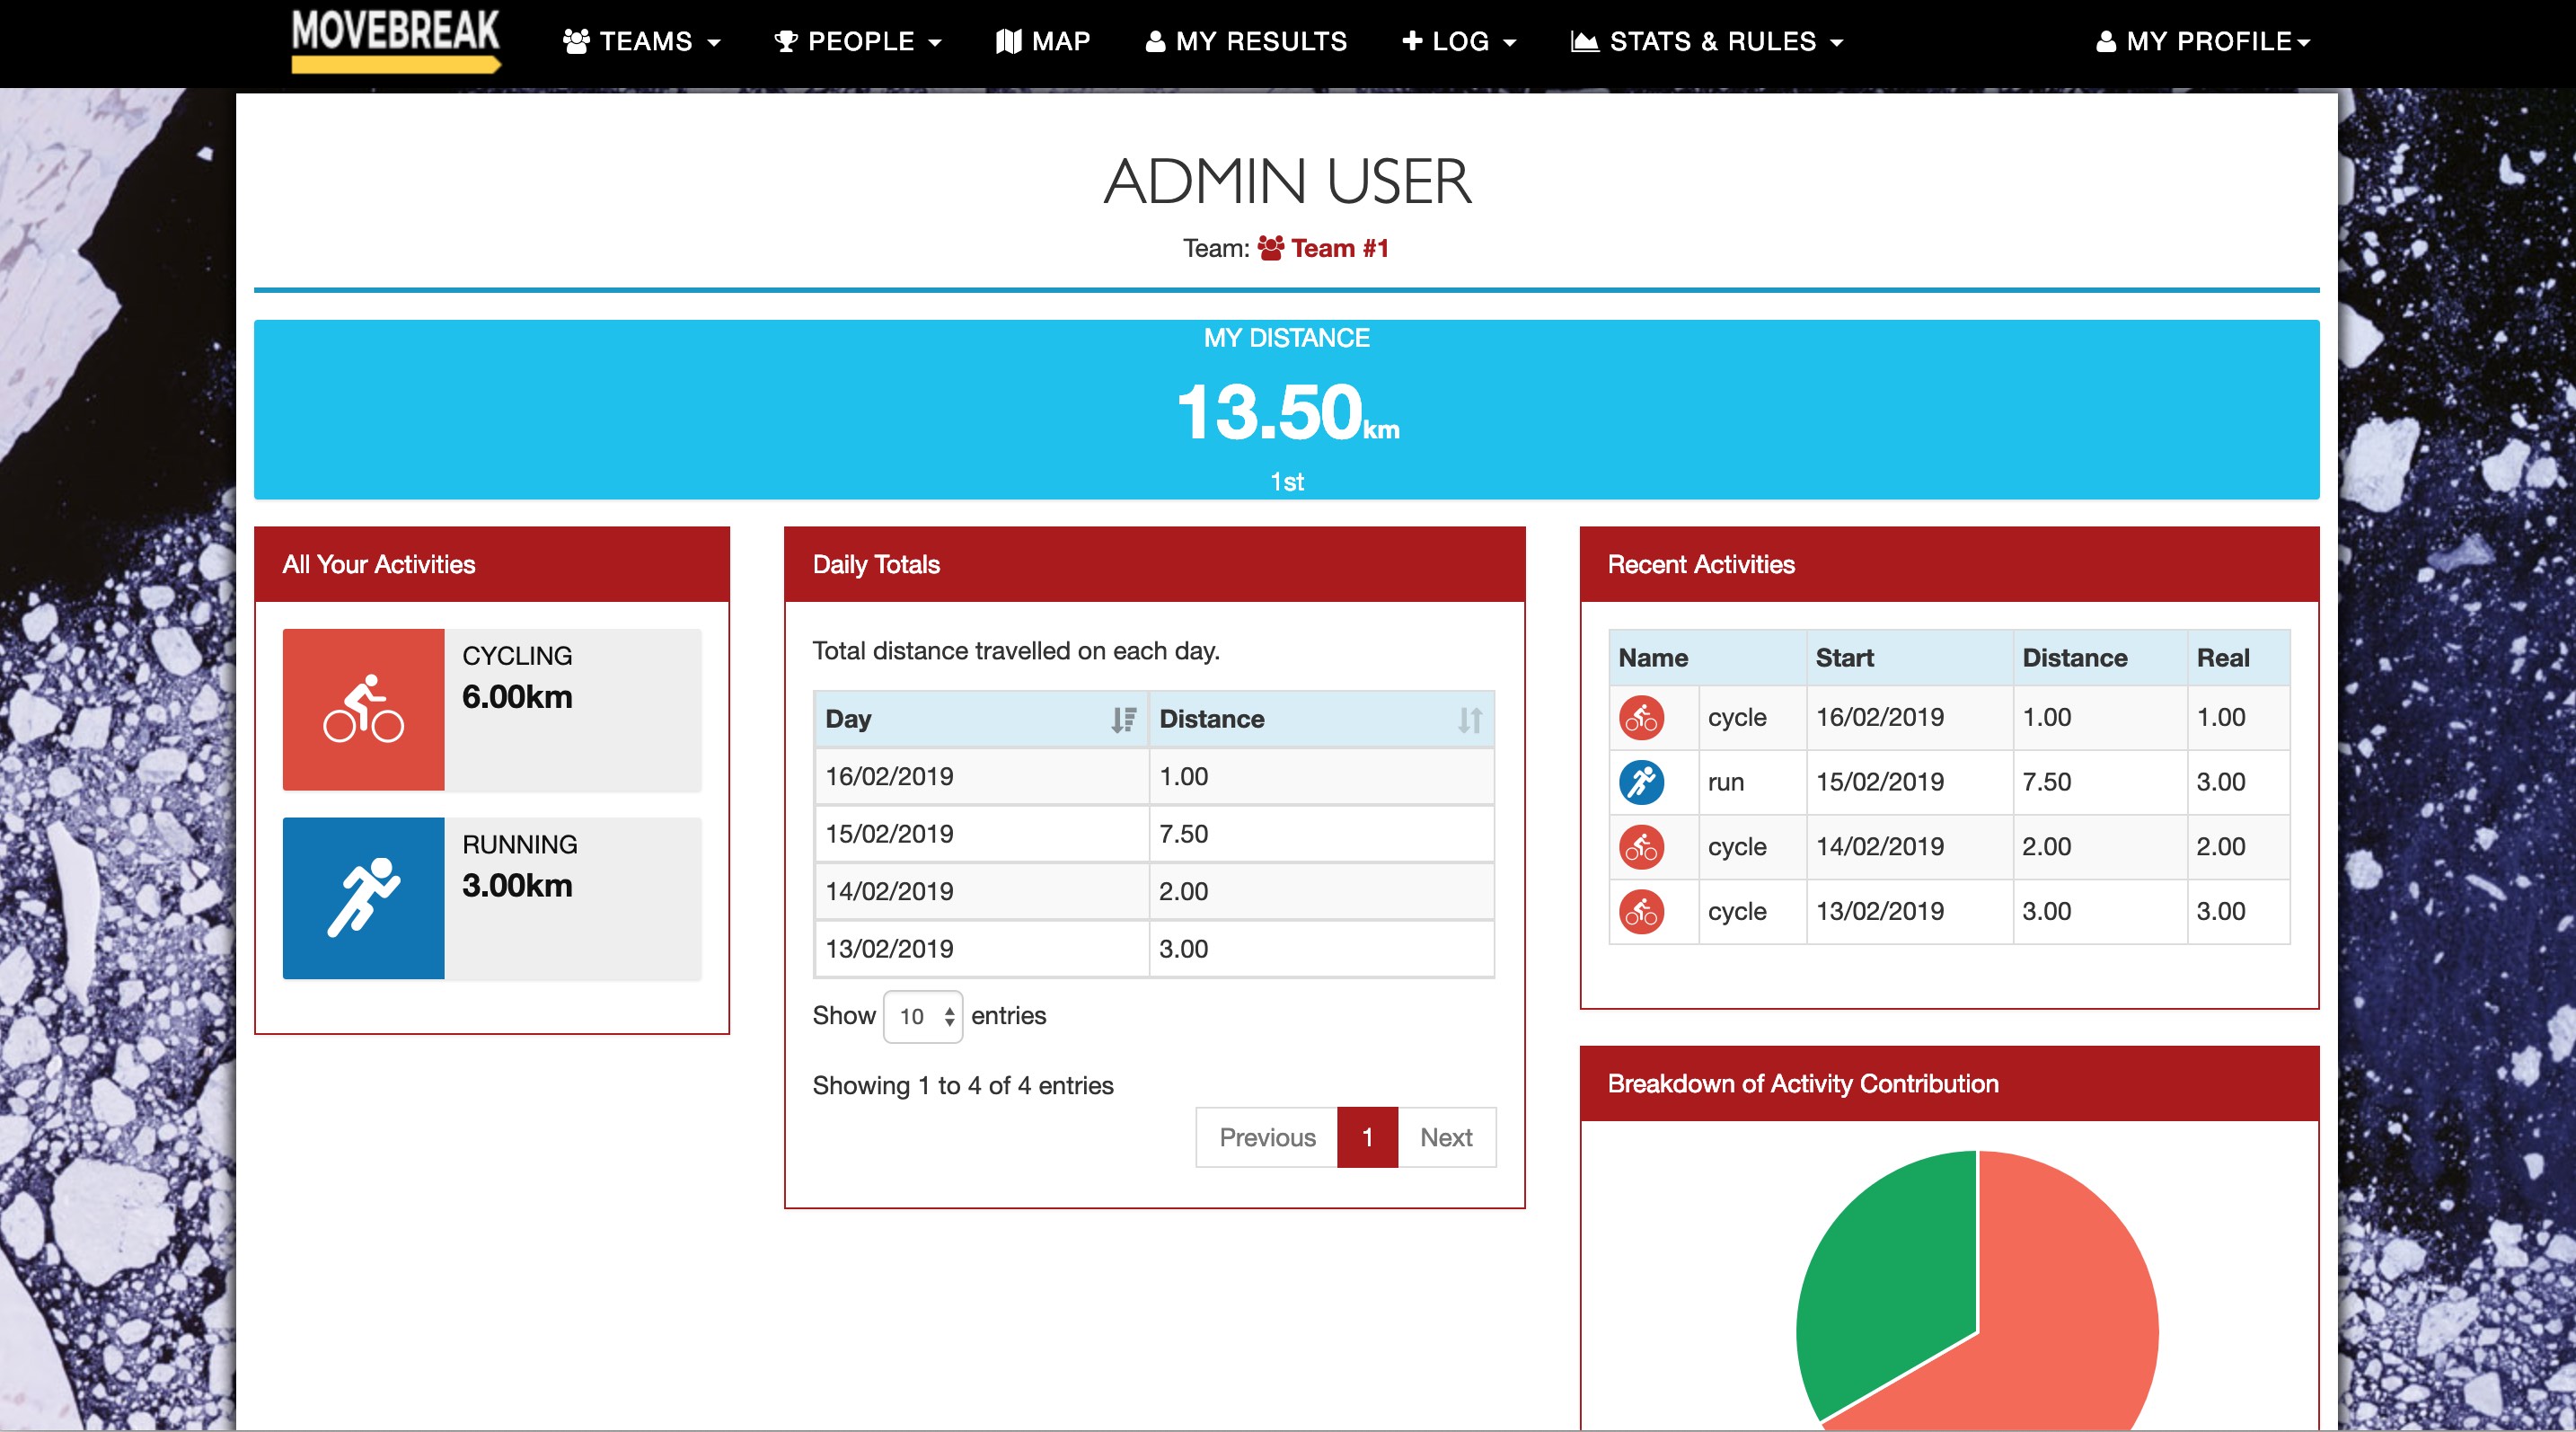Click the Map icon in navbar

(x=1009, y=41)
